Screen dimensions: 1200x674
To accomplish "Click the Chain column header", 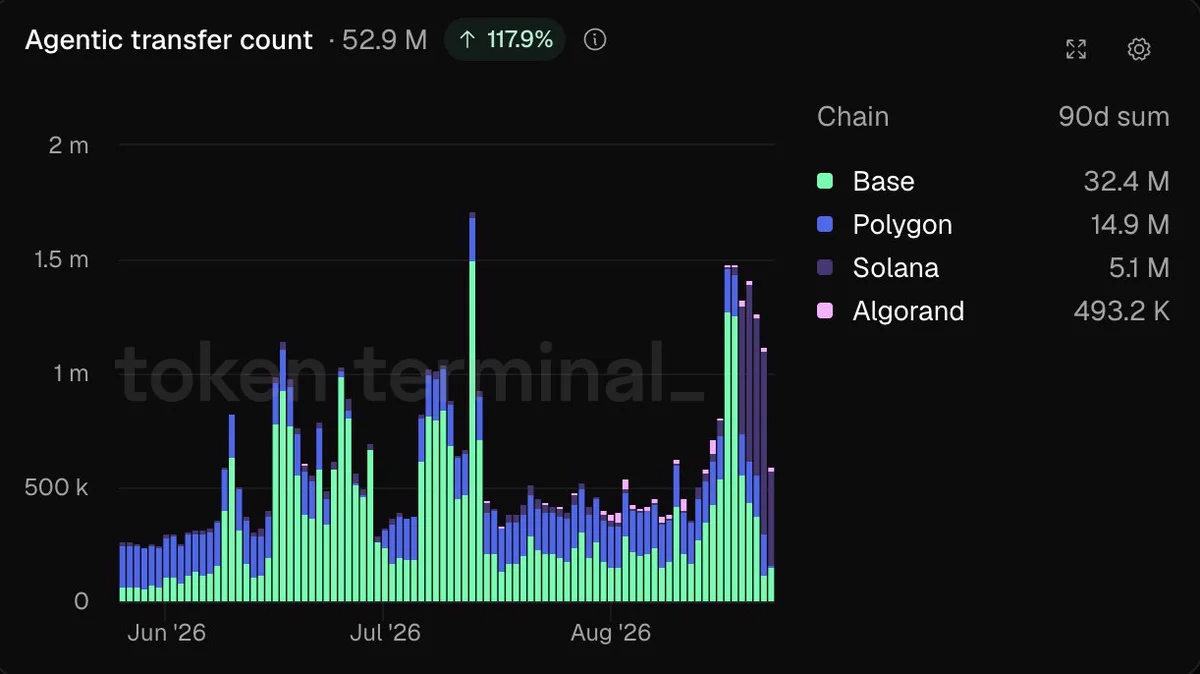I will pyautogui.click(x=853, y=116).
